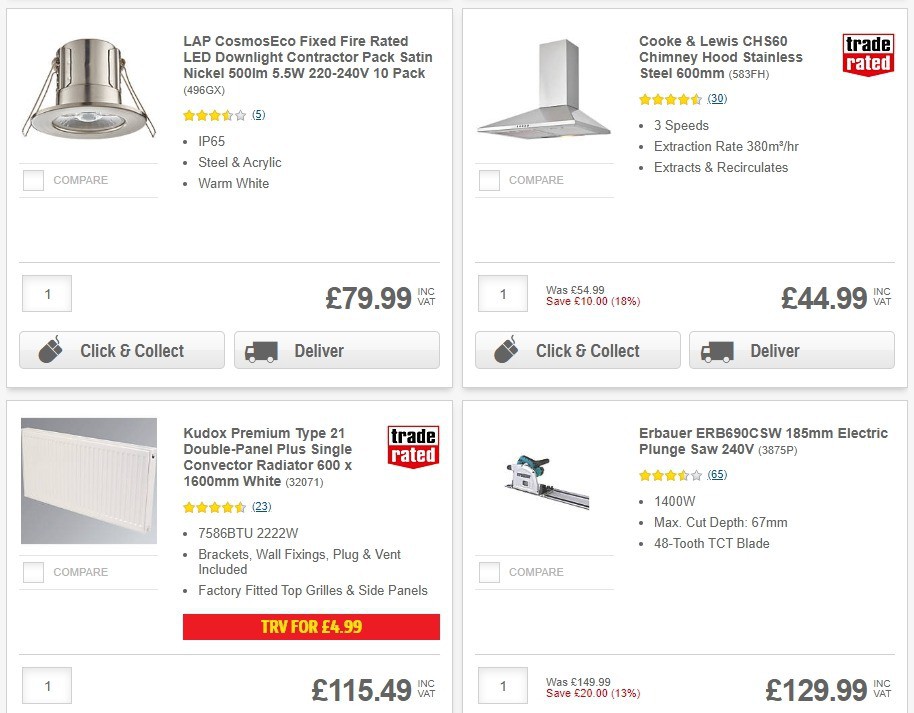The image size is (914, 713).
Task: Click the mouse icon on chimney hood Click & Collect
Action: point(505,351)
